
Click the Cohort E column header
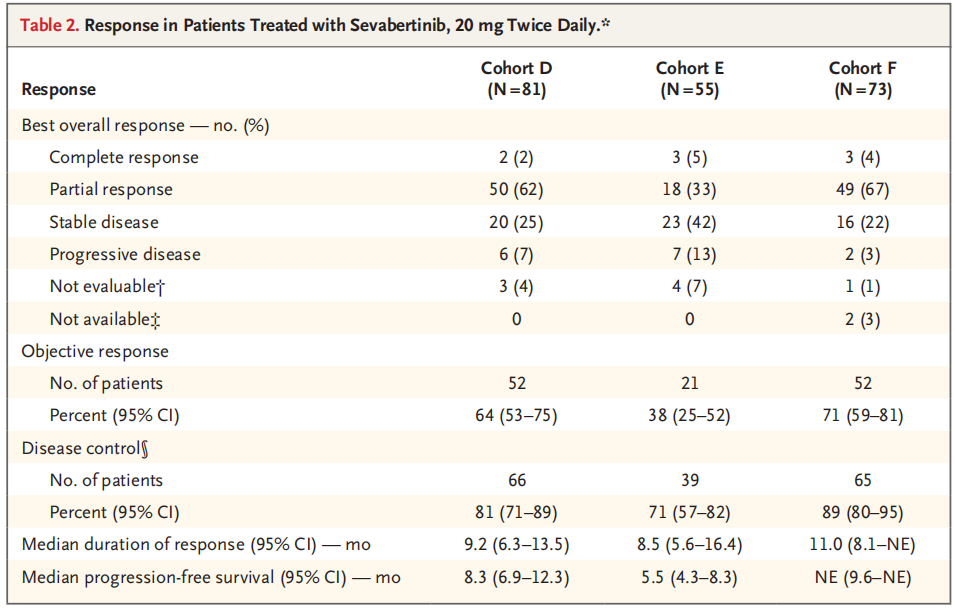point(689,79)
